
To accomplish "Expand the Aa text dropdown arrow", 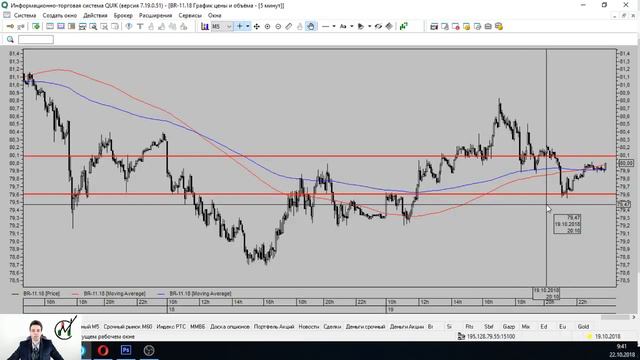I will [x=351, y=27].
